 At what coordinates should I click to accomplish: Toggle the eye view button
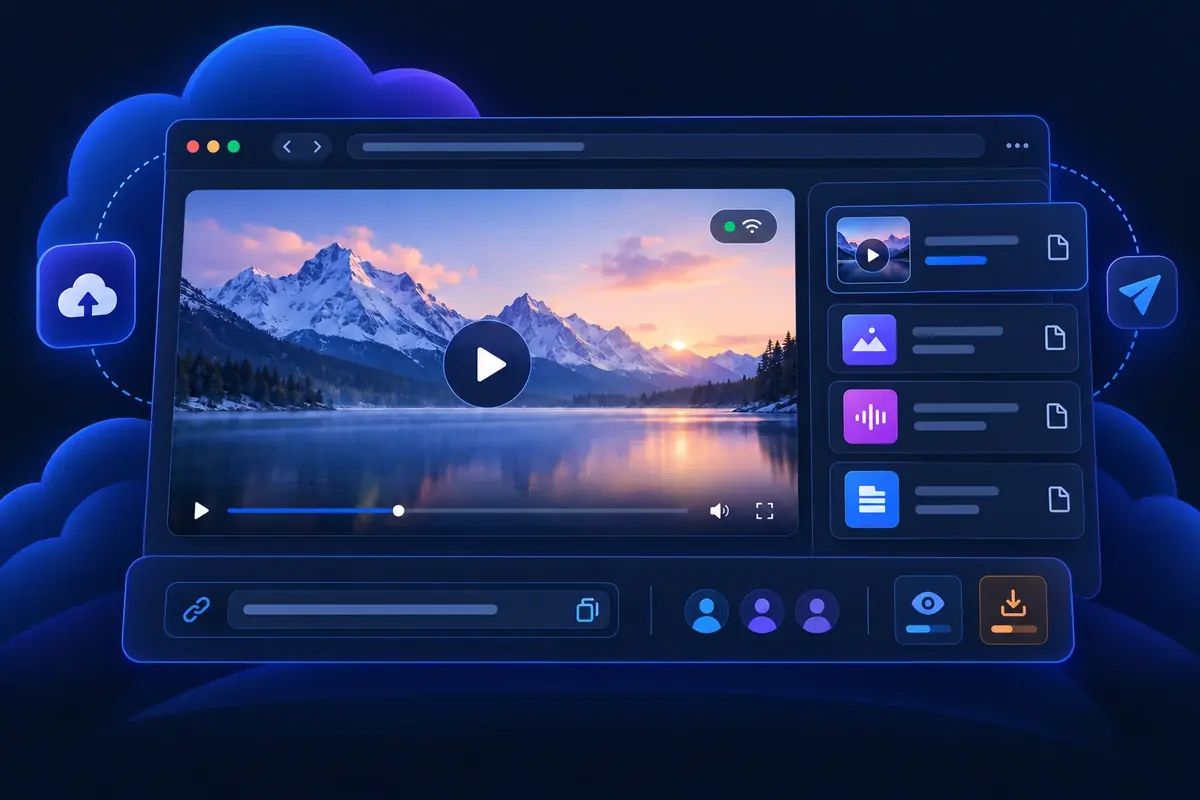click(x=928, y=609)
